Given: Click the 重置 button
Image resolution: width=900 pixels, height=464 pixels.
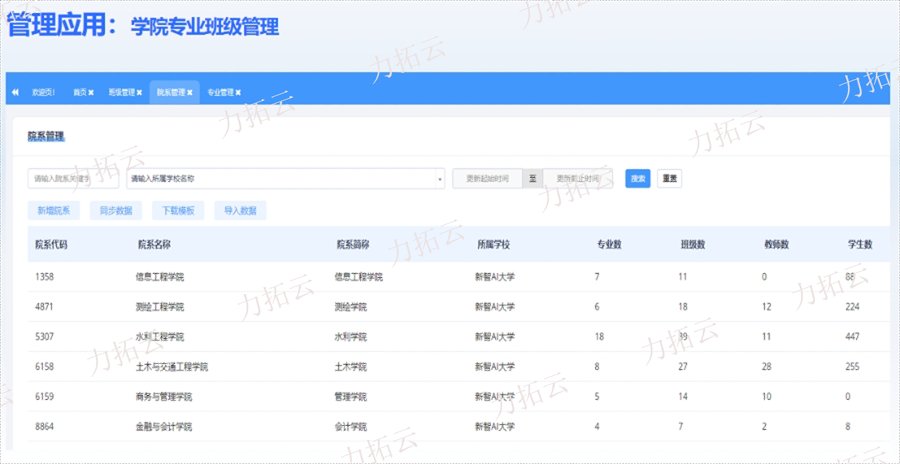Looking at the screenshot, I should click(x=669, y=179).
